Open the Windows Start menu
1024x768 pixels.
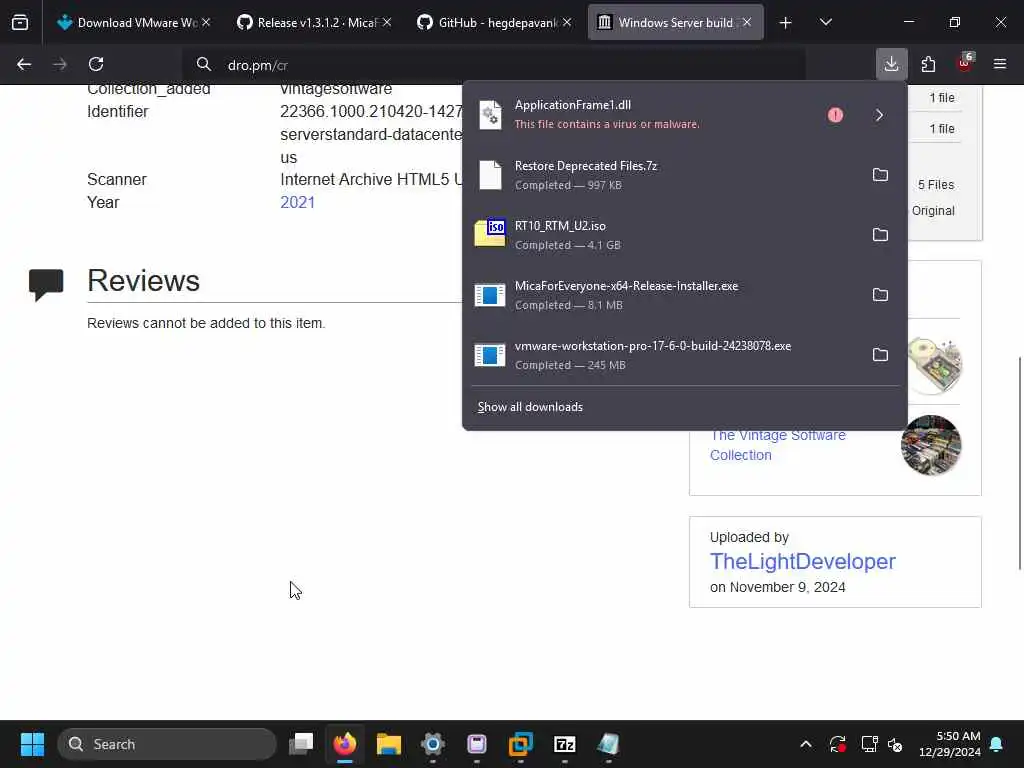tap(32, 744)
